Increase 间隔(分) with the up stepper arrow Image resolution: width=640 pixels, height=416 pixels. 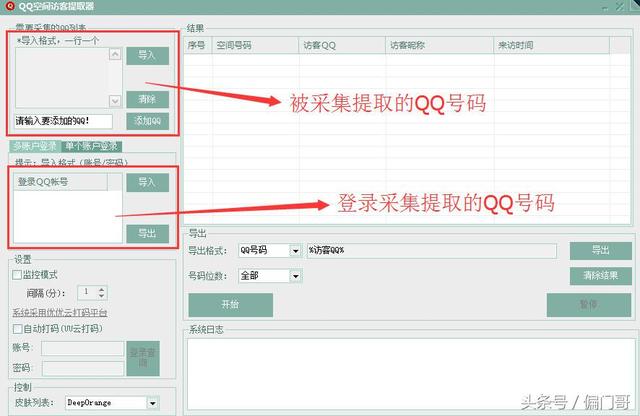point(102,289)
